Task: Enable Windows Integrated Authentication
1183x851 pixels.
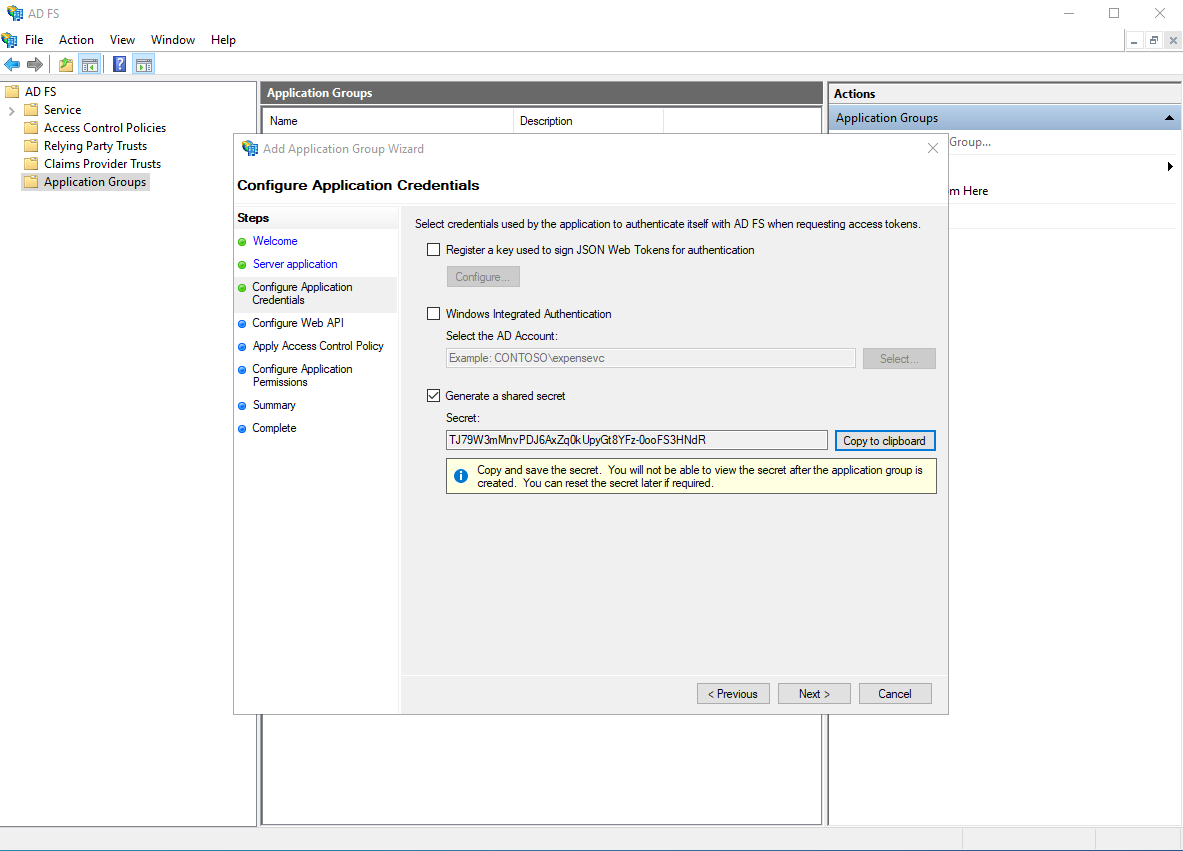Action: point(433,313)
